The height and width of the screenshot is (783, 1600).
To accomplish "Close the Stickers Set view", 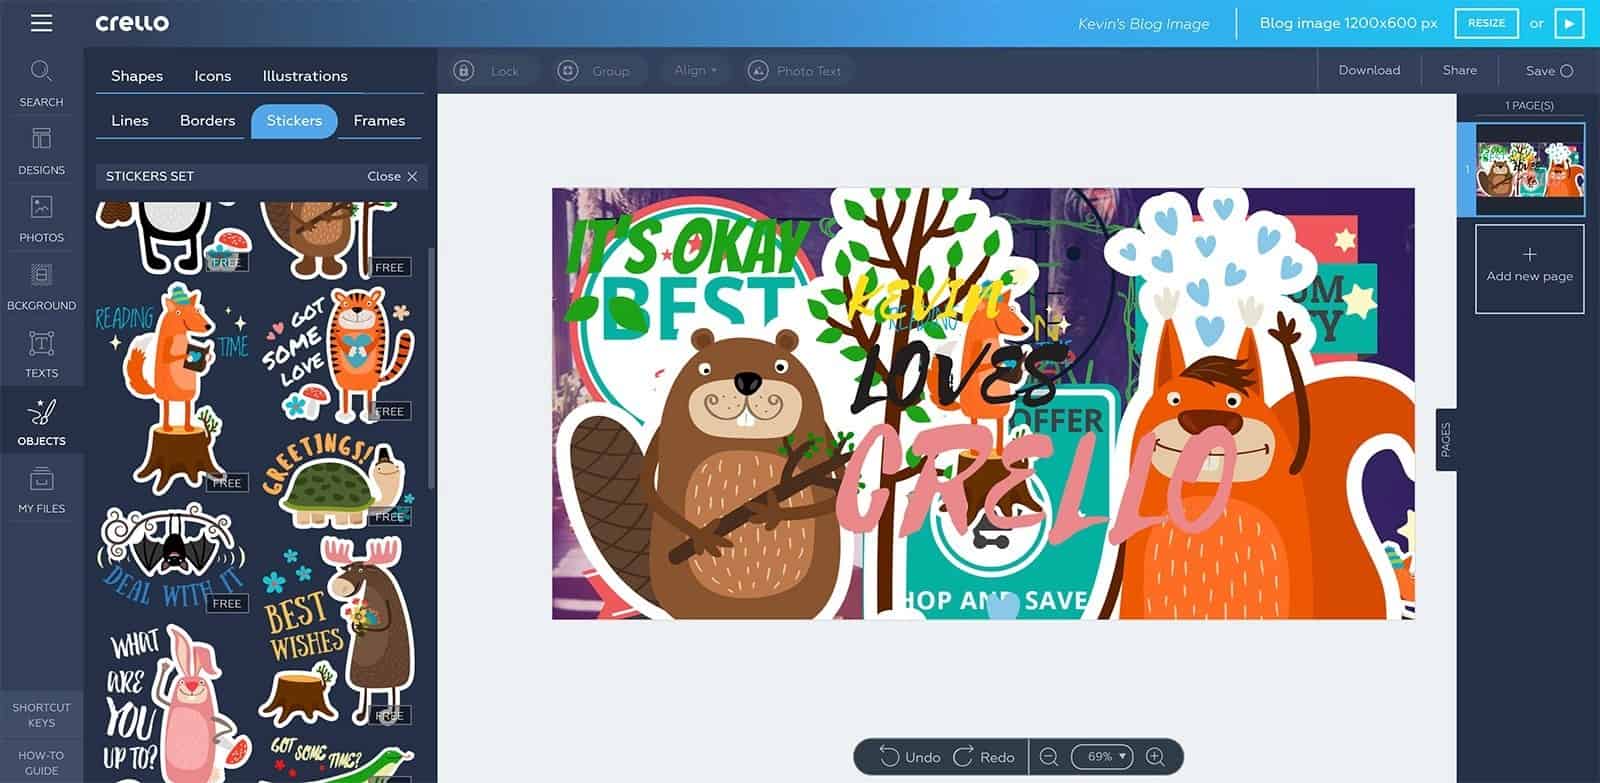I will tap(392, 176).
